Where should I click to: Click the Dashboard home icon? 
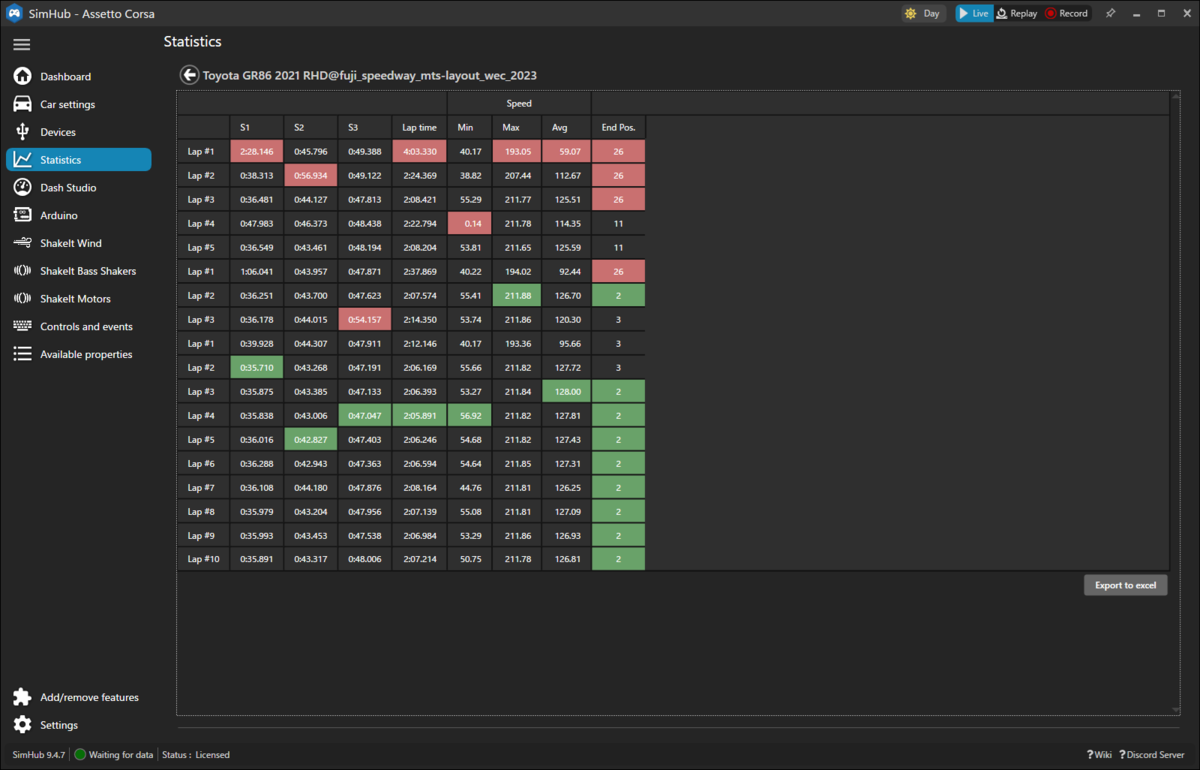[22, 76]
